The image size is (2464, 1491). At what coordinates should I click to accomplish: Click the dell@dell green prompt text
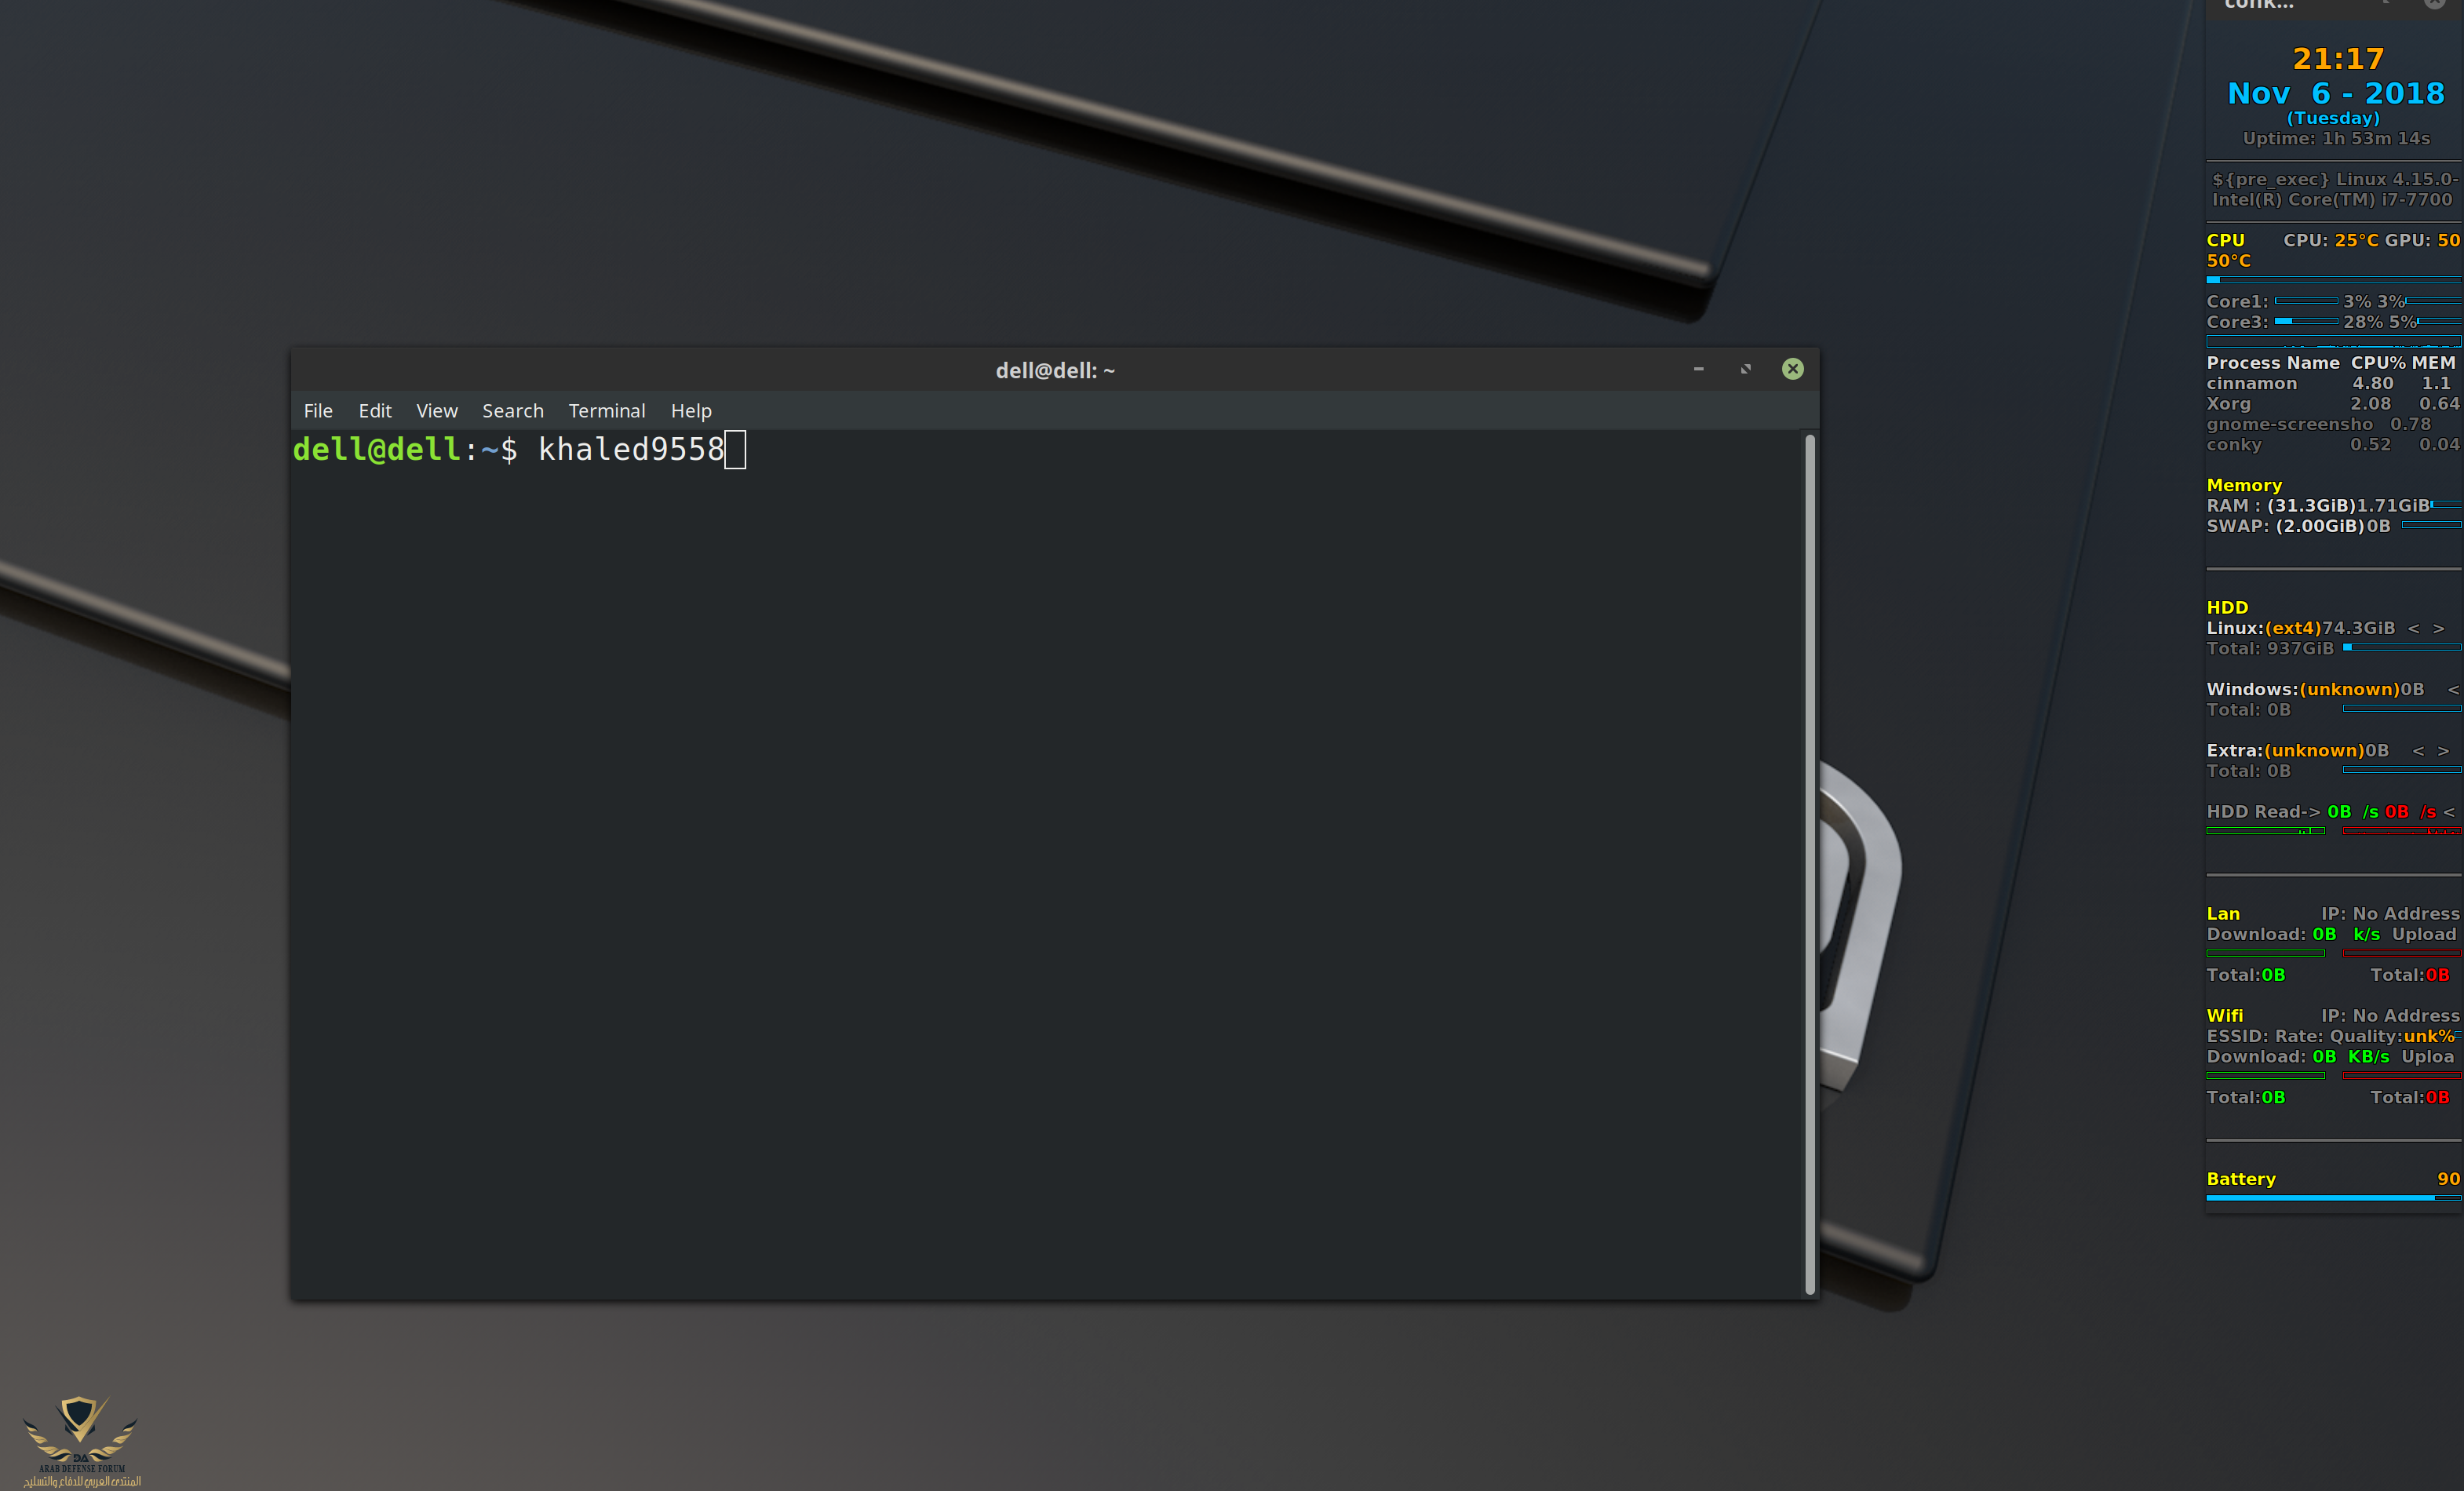376,450
